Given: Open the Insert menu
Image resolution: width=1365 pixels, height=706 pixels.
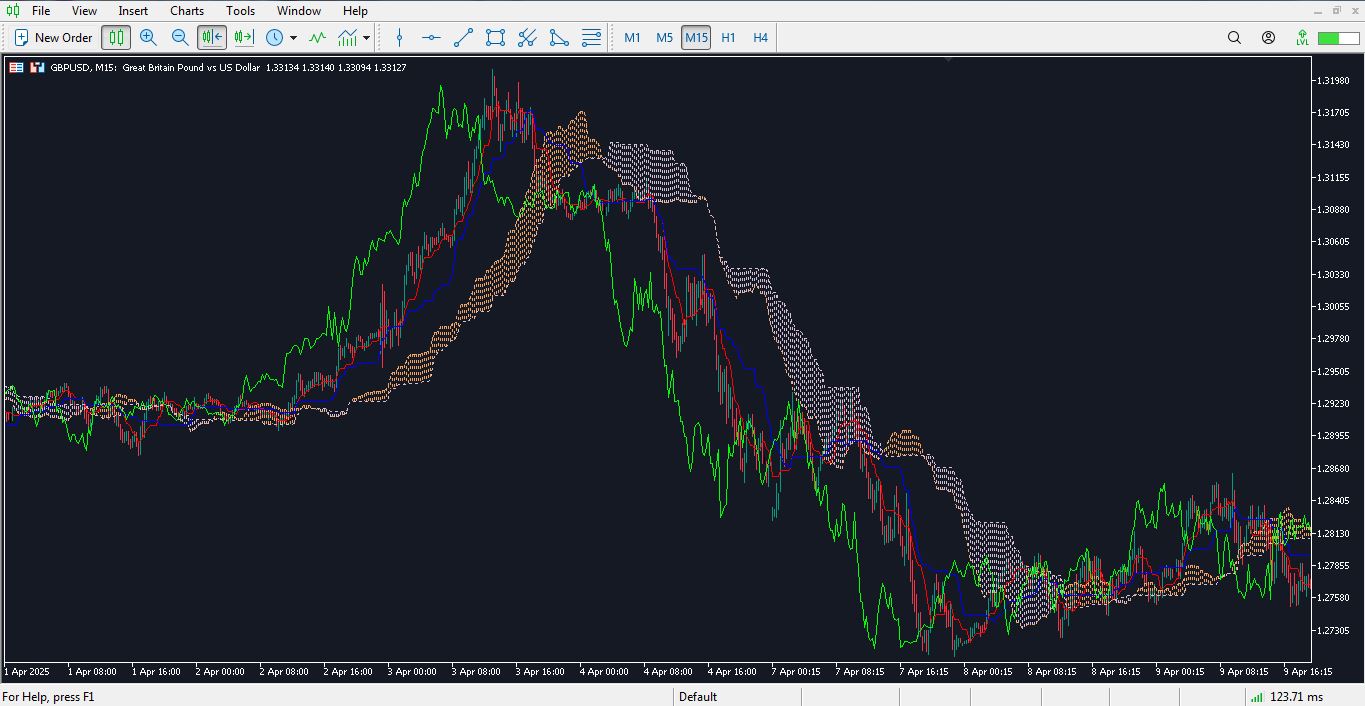Looking at the screenshot, I should pyautogui.click(x=133, y=11).
